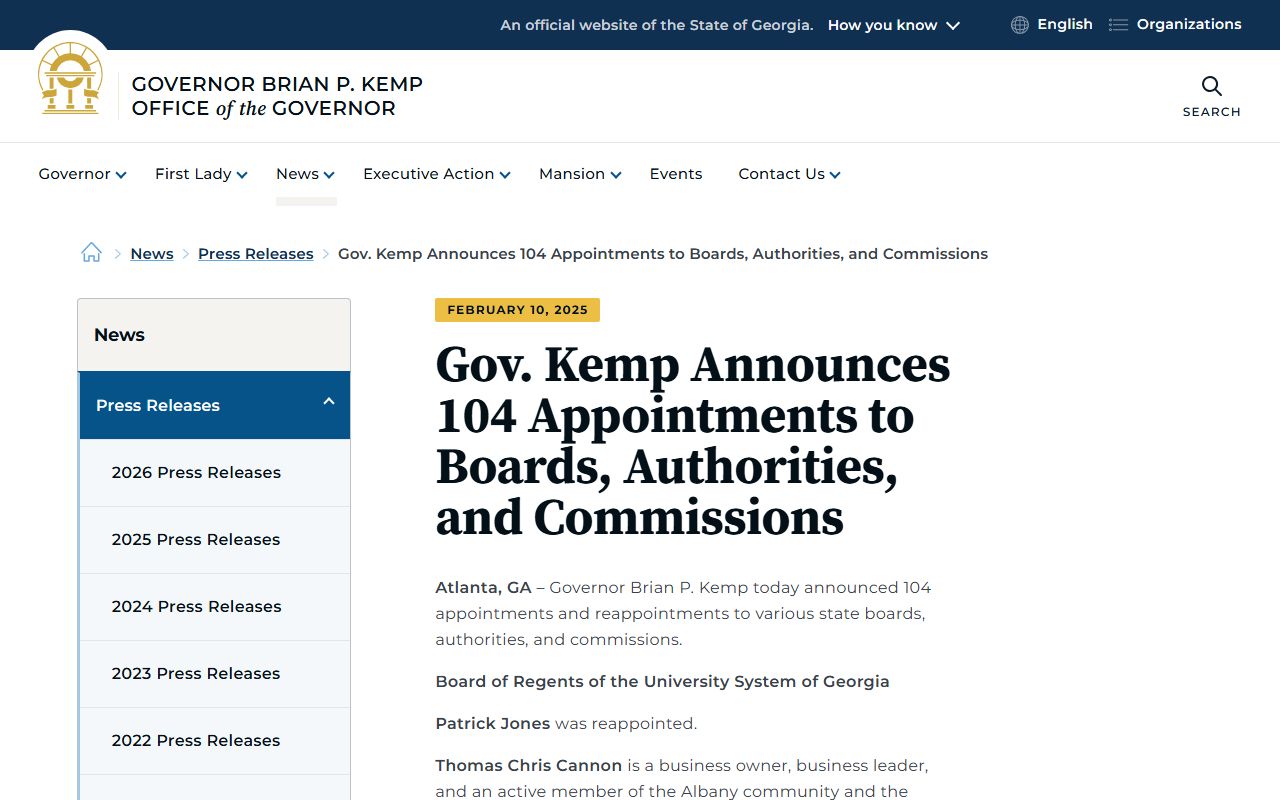Click the News breadcrumb link
Screen dimensions: 1280x800
click(x=152, y=254)
